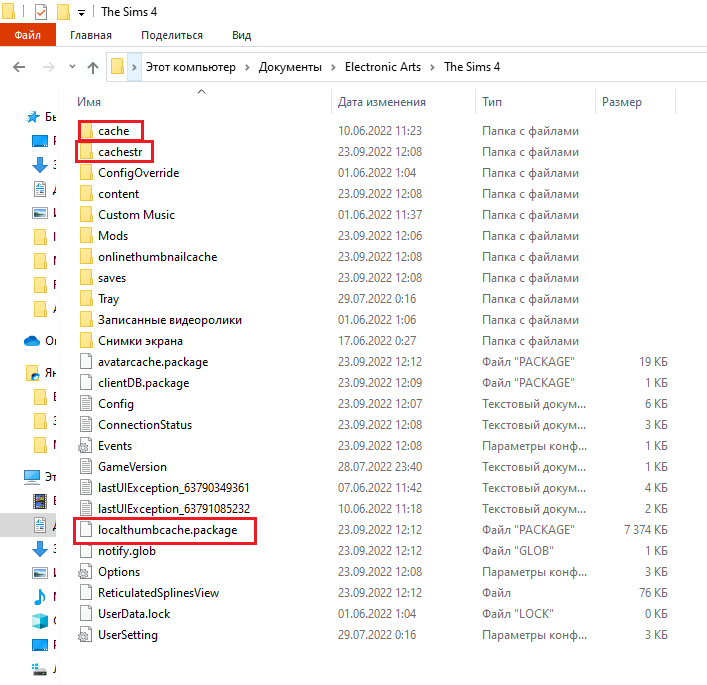This screenshot has width=707, height=685.
Task: Open the Главная ribbon tab
Action: click(x=91, y=35)
